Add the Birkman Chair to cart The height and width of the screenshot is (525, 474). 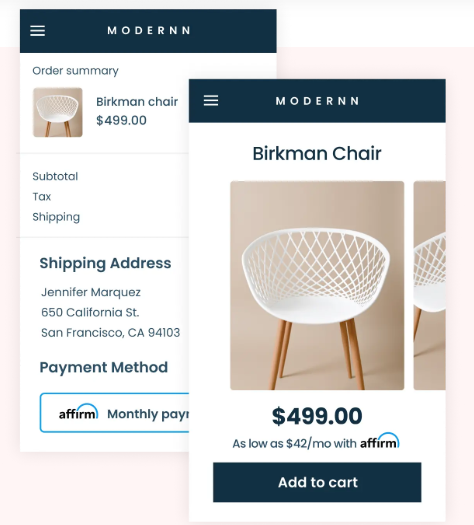click(317, 482)
